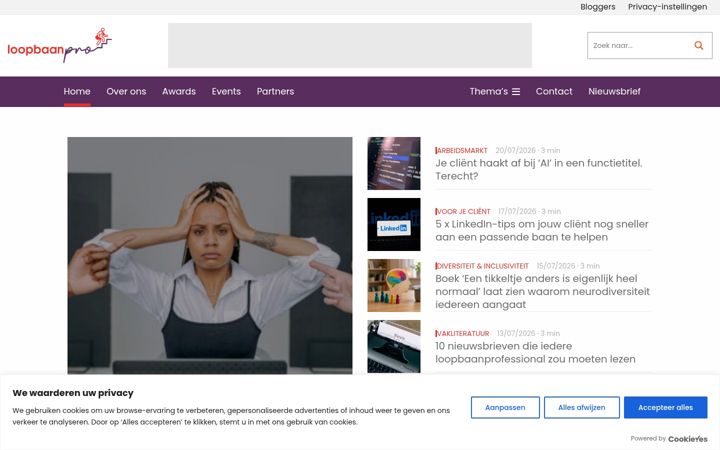The image size is (720, 450).
Task: Click the date '15/07/2026 · 3 min'
Action: (x=568, y=266)
